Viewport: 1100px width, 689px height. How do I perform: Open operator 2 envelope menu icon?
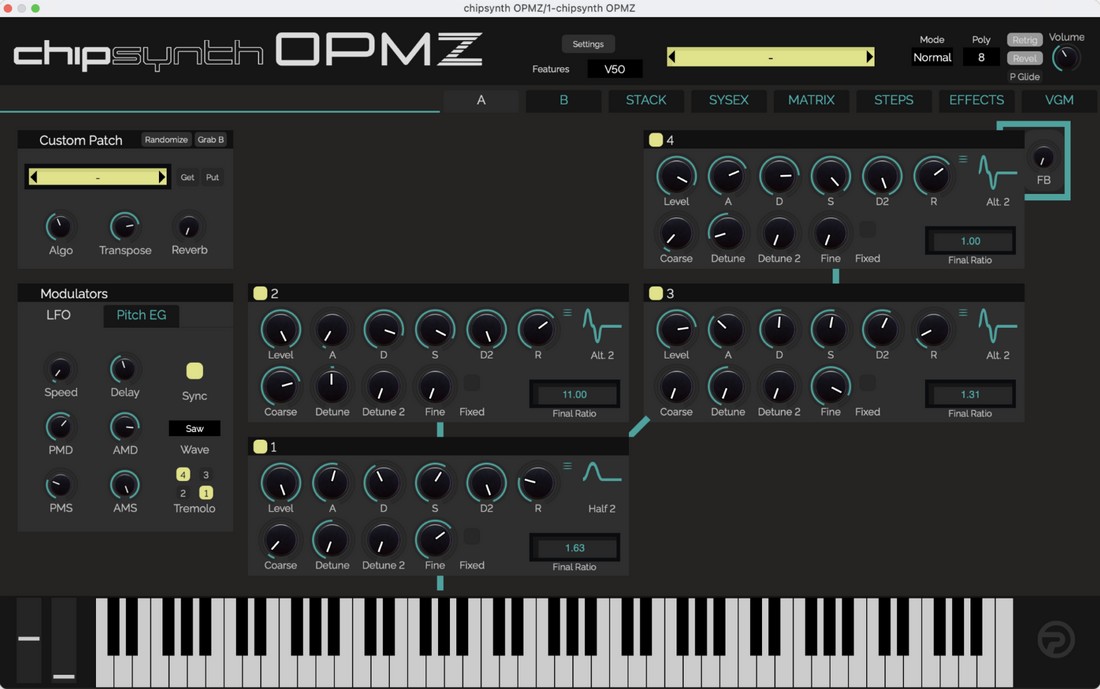tap(568, 313)
